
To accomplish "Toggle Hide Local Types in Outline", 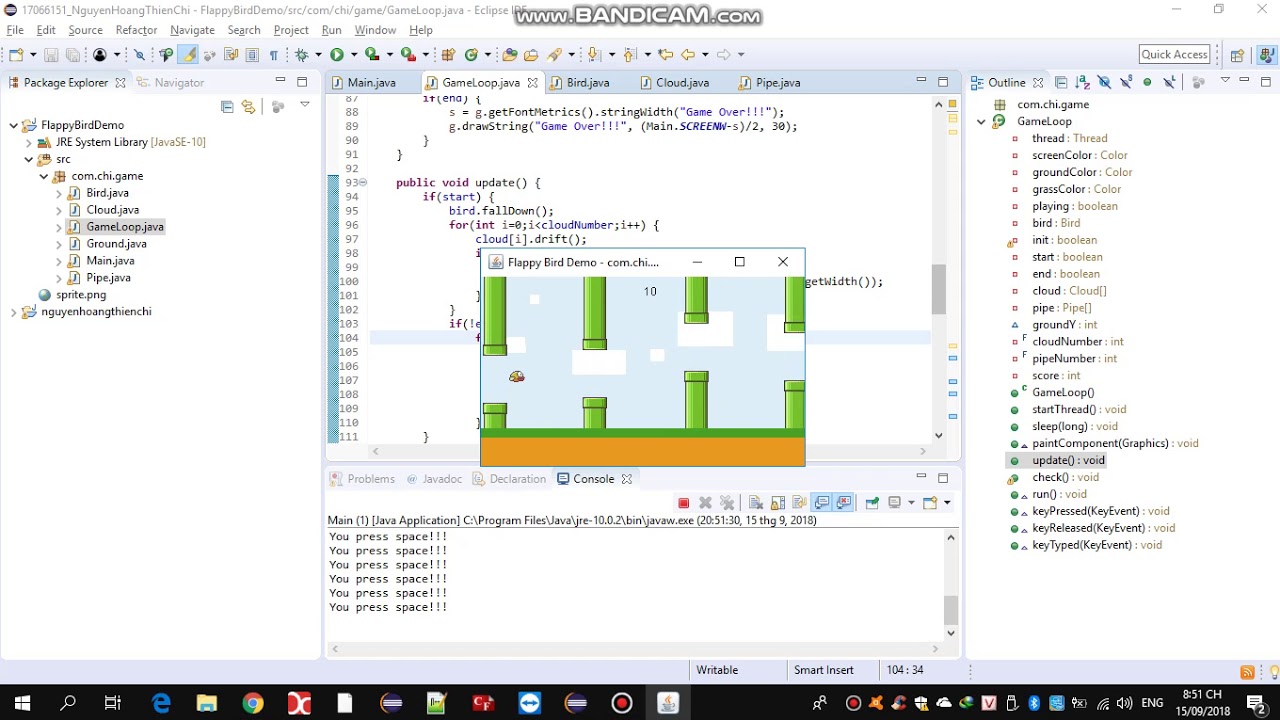I will pyautogui.click(x=1169, y=82).
